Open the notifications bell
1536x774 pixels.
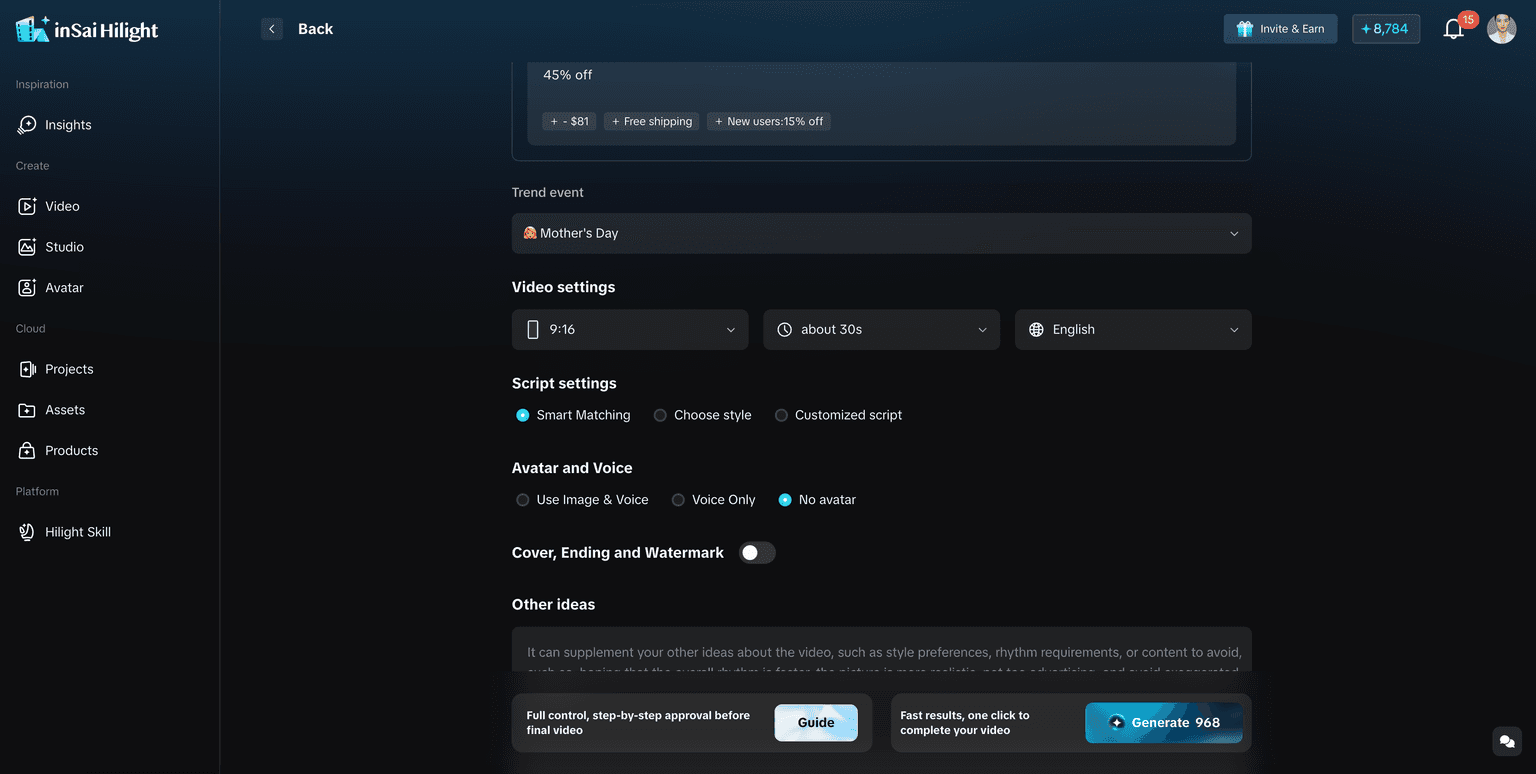pos(1454,29)
